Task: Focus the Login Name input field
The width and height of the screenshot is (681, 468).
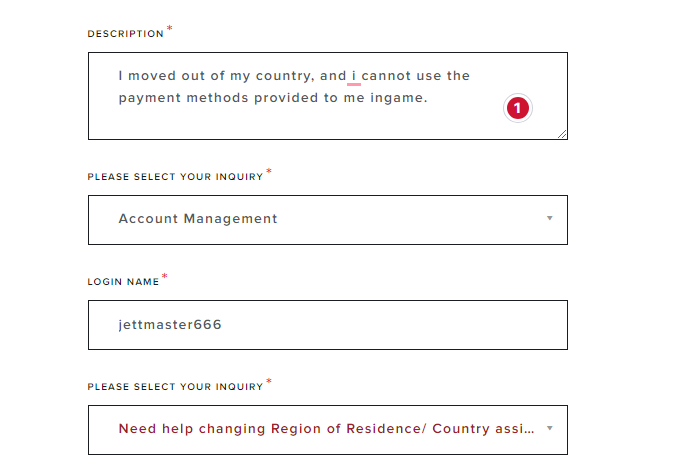Action: (328, 325)
